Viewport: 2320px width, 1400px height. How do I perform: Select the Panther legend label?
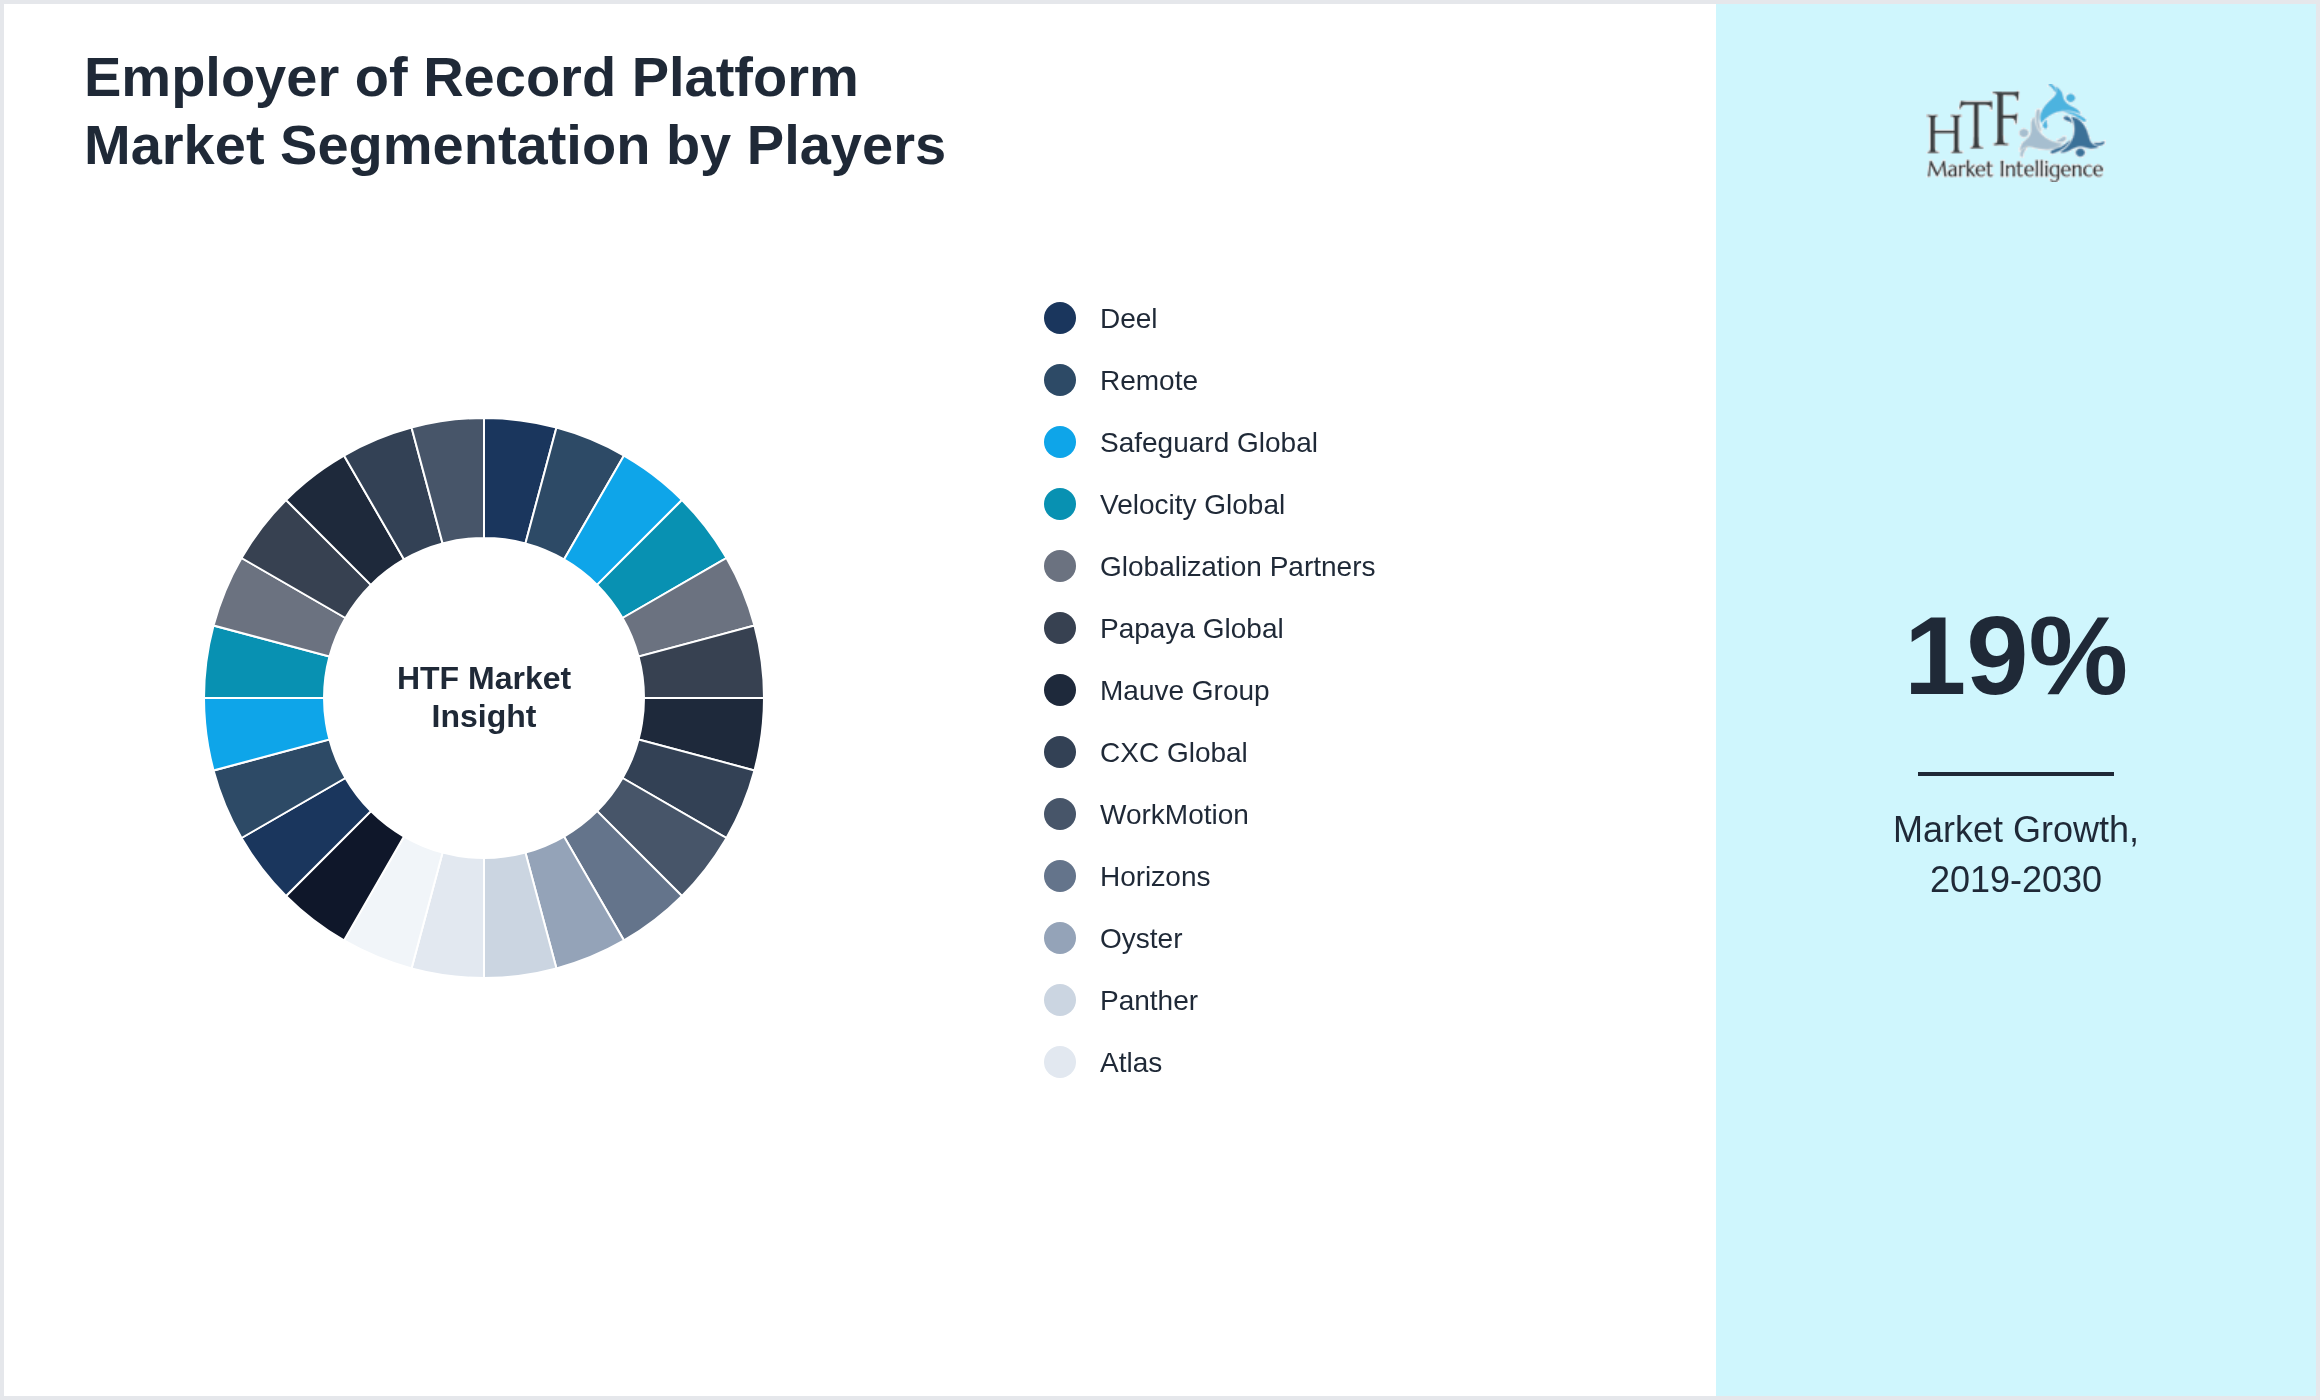tap(1148, 1000)
